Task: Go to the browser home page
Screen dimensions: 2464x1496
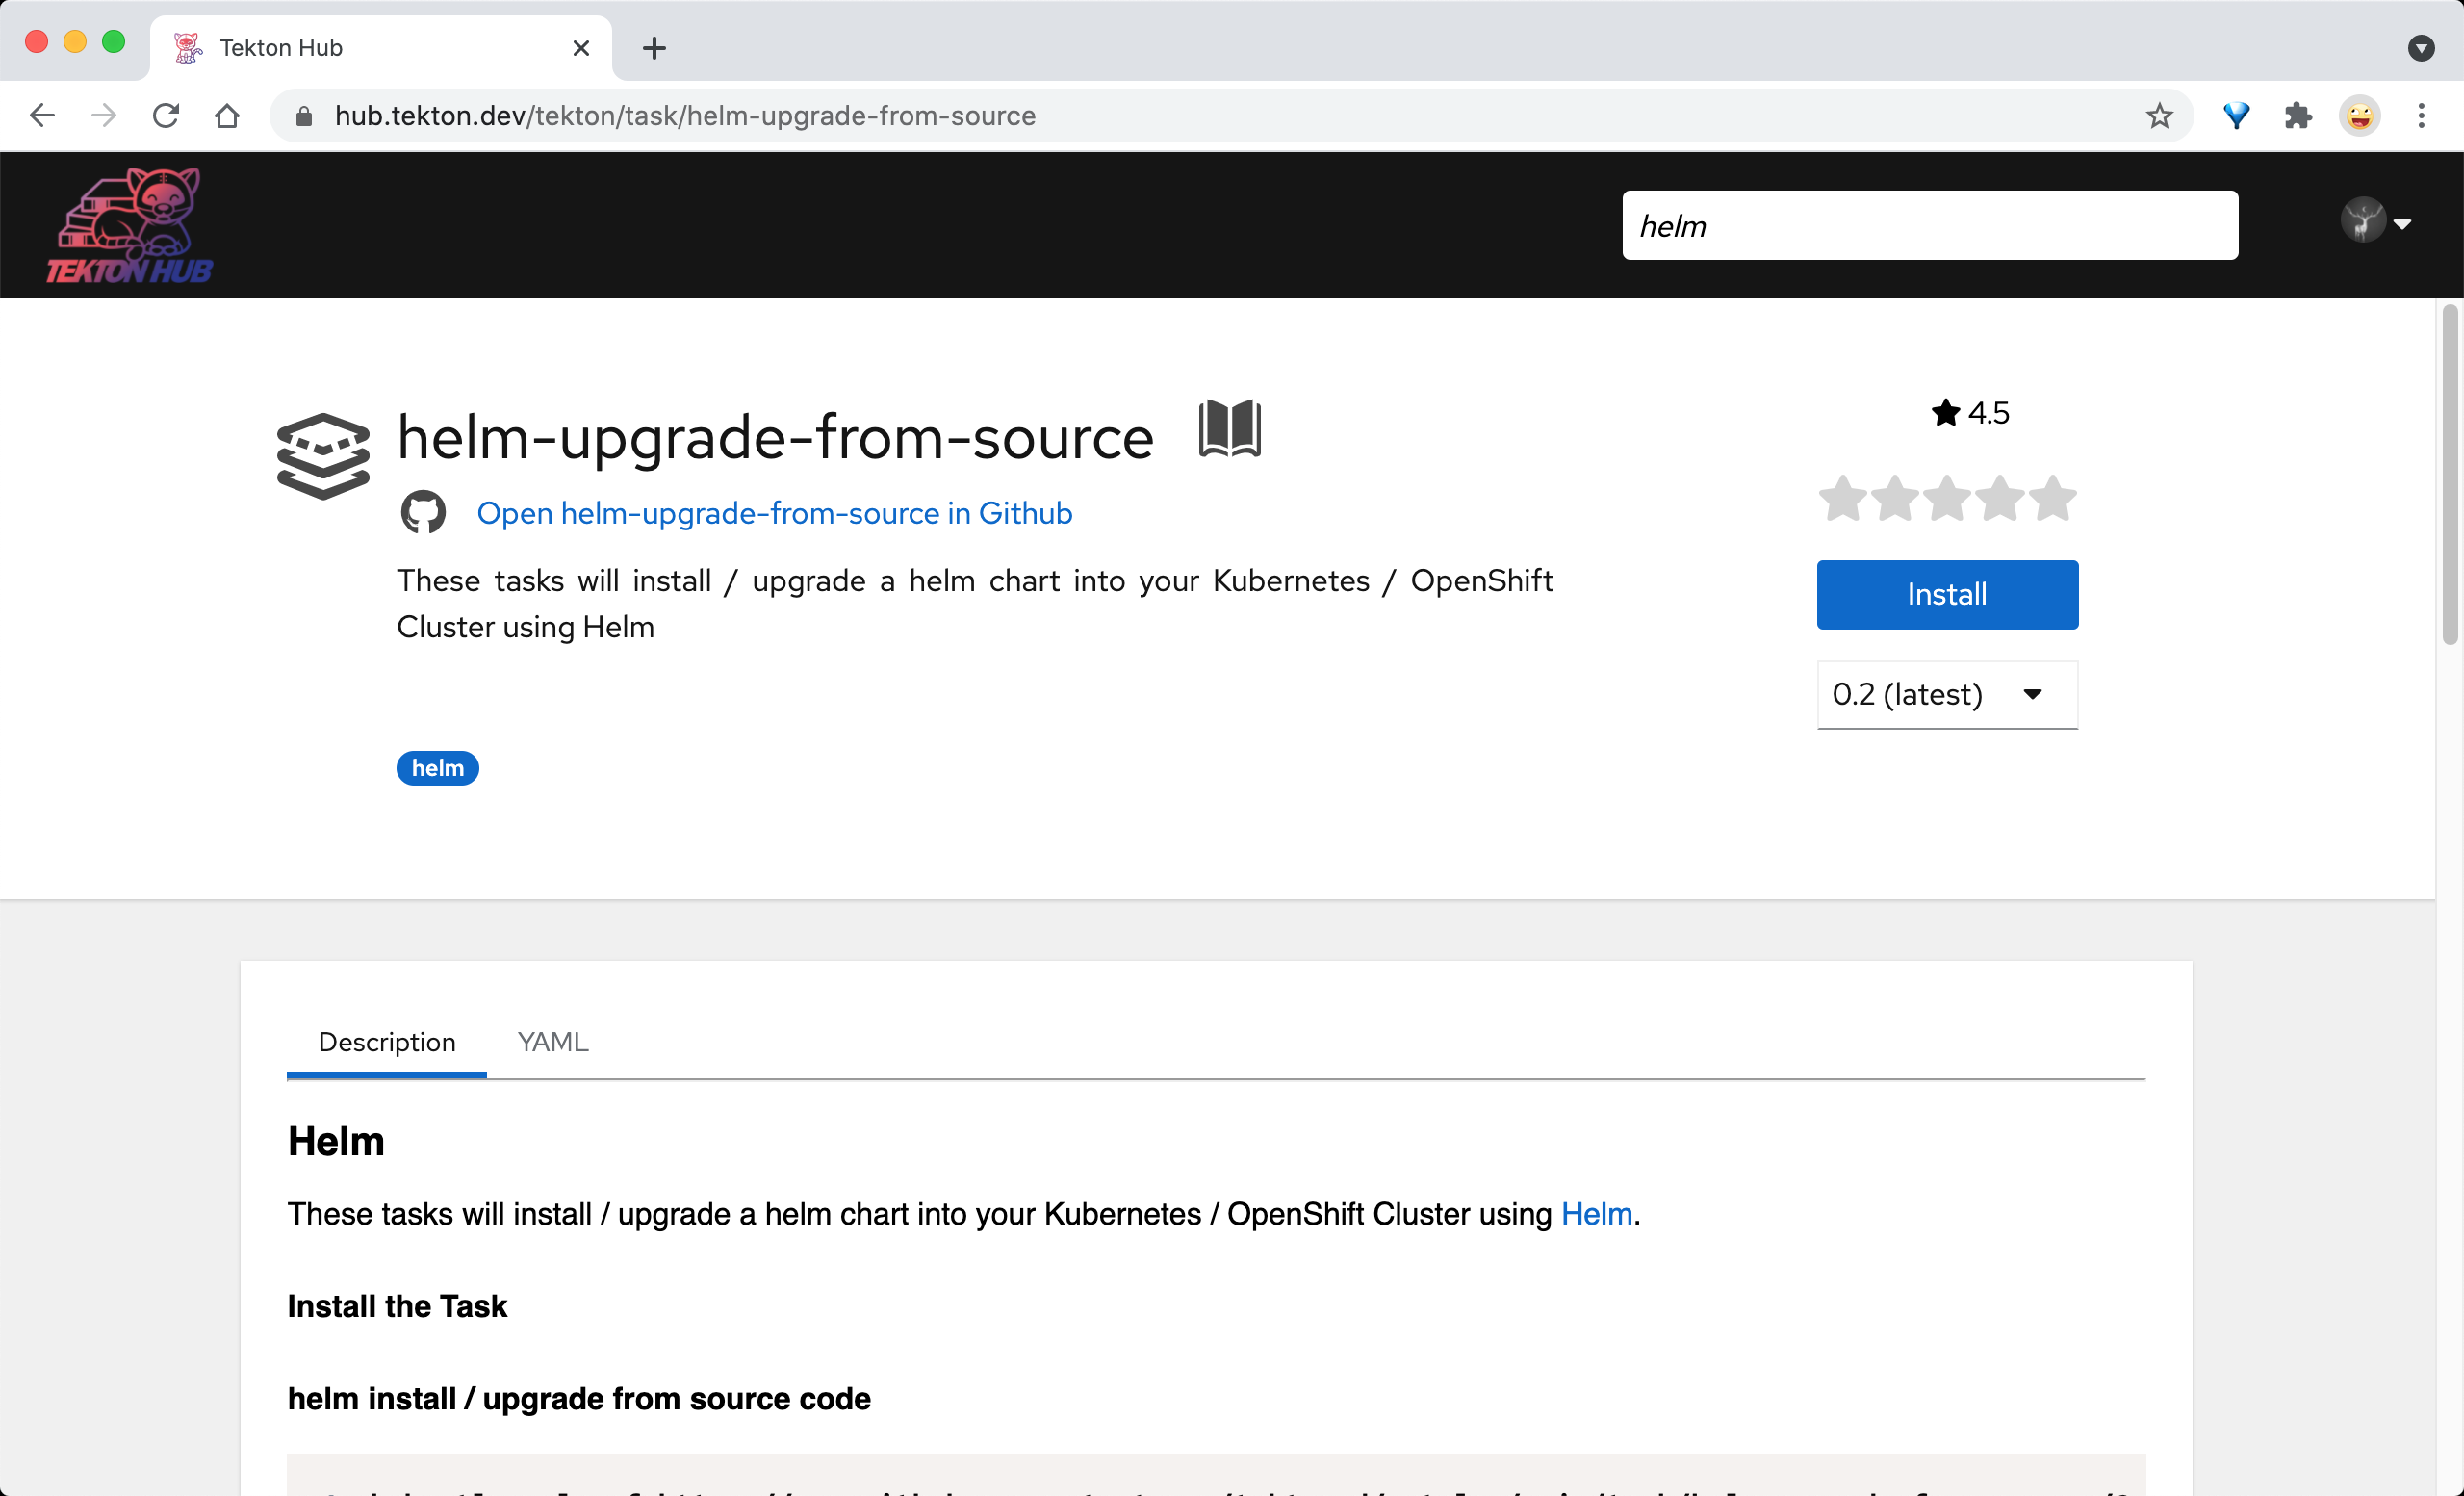Action: 227,116
